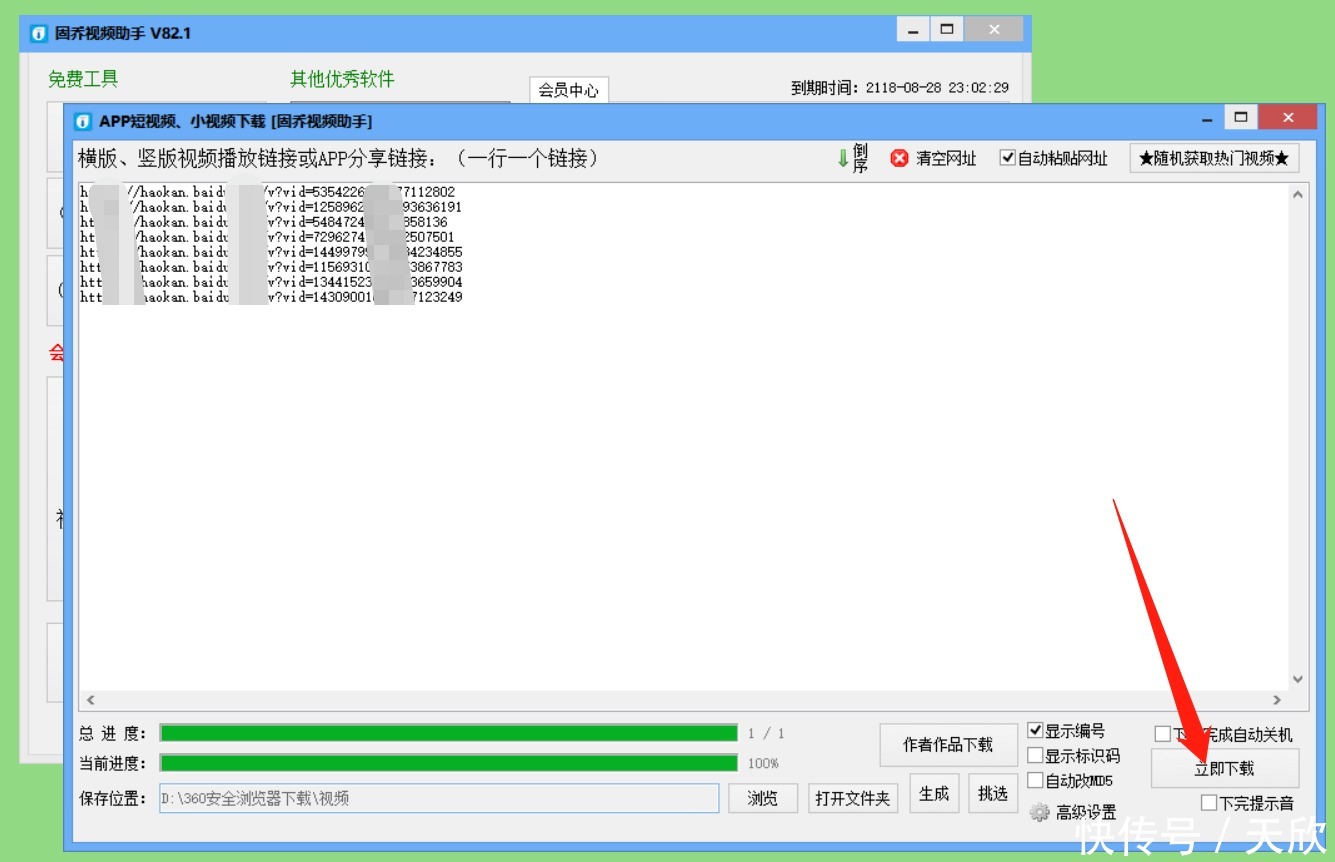
Task: Click the 固乔视频助手 main window titlebar icon
Action: [x=37, y=33]
